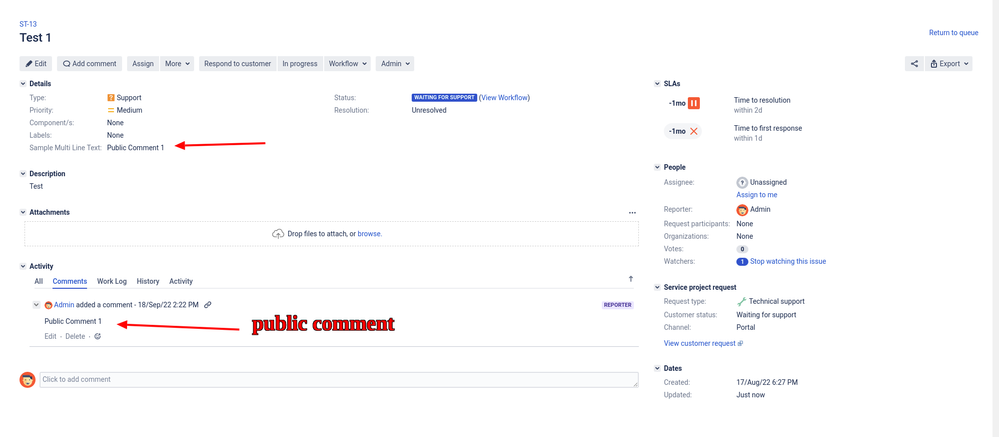Click the watchers count badge
999x437 pixels.
tap(742, 261)
